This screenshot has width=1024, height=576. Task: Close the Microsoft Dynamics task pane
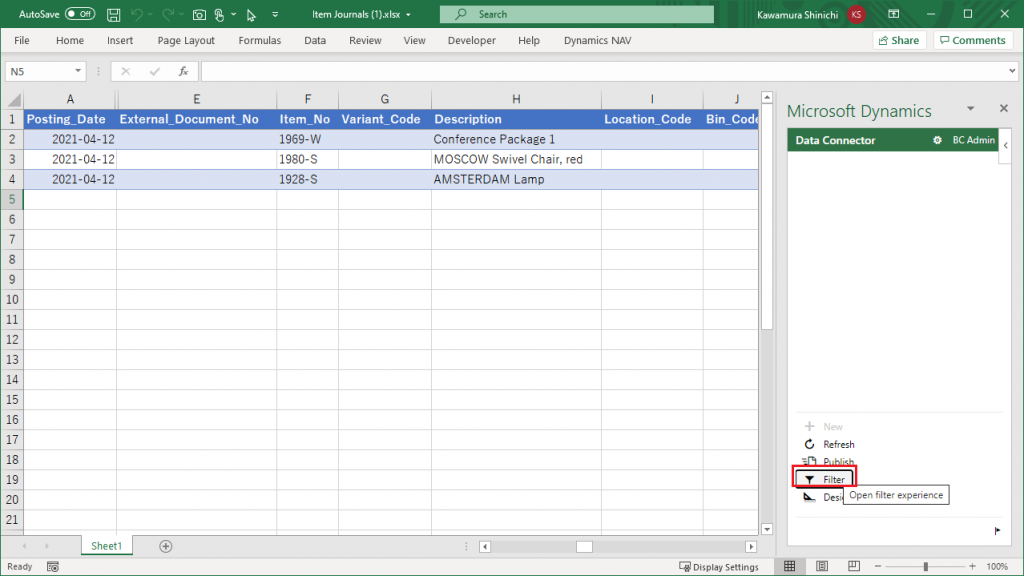tap(1004, 108)
